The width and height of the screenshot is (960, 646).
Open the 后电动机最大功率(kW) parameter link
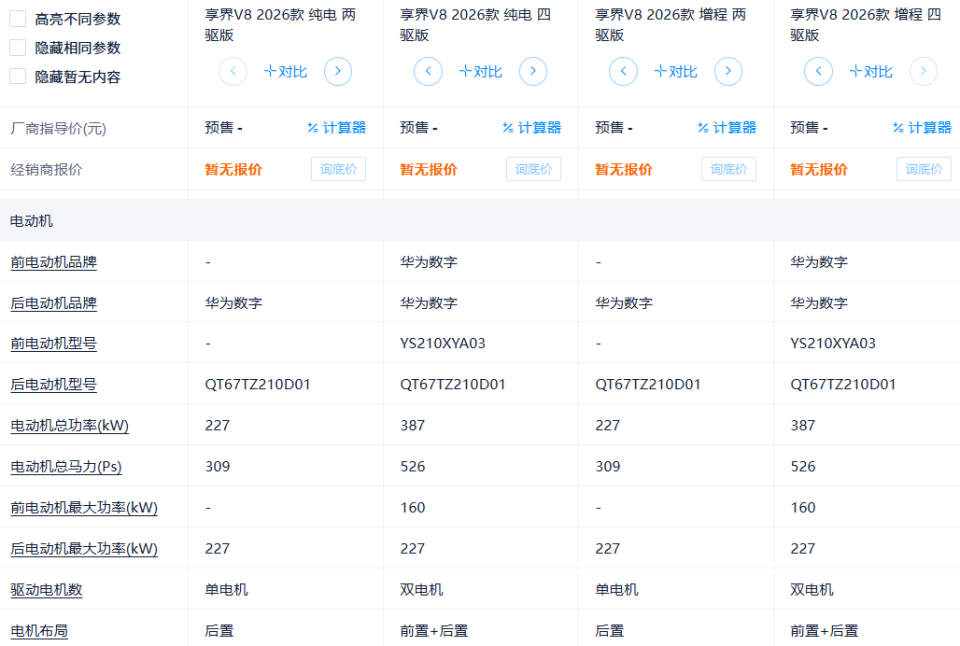point(84,549)
